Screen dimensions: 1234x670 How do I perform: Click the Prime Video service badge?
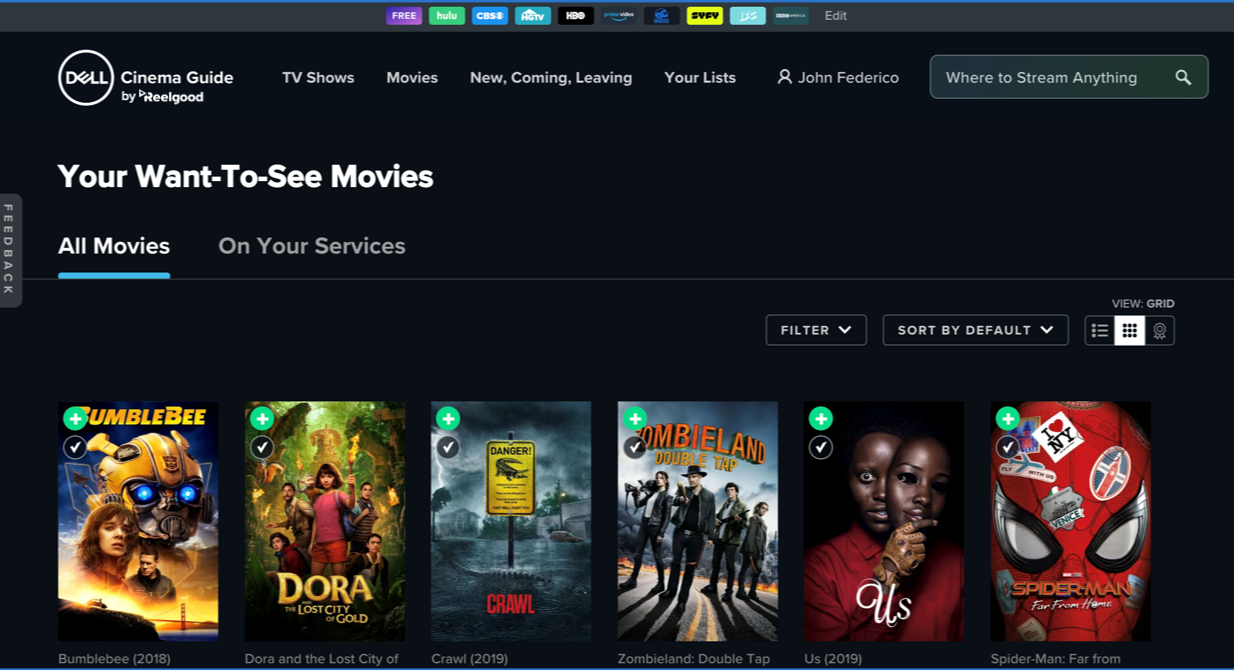click(x=619, y=16)
